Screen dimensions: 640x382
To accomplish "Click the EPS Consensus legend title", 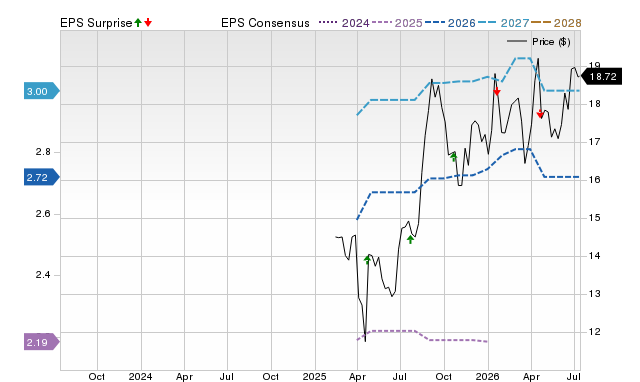I will tap(265, 23).
